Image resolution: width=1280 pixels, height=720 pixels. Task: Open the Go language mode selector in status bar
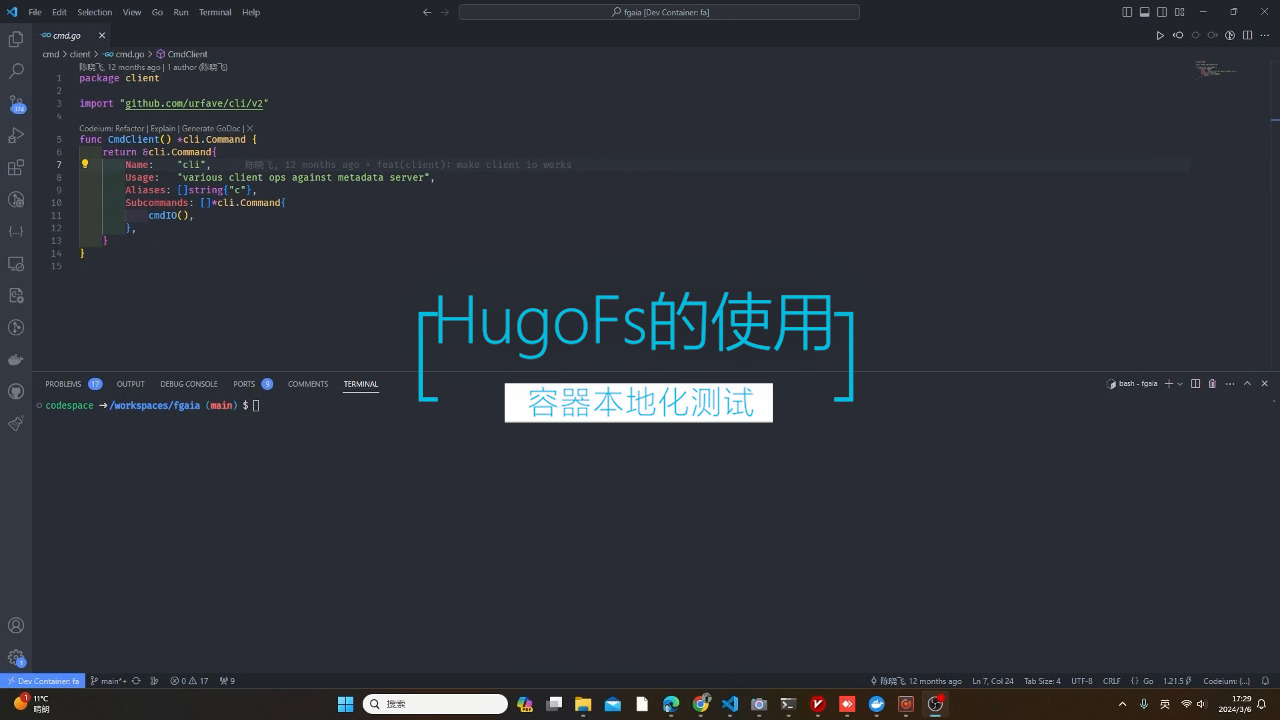pyautogui.click(x=1148, y=681)
